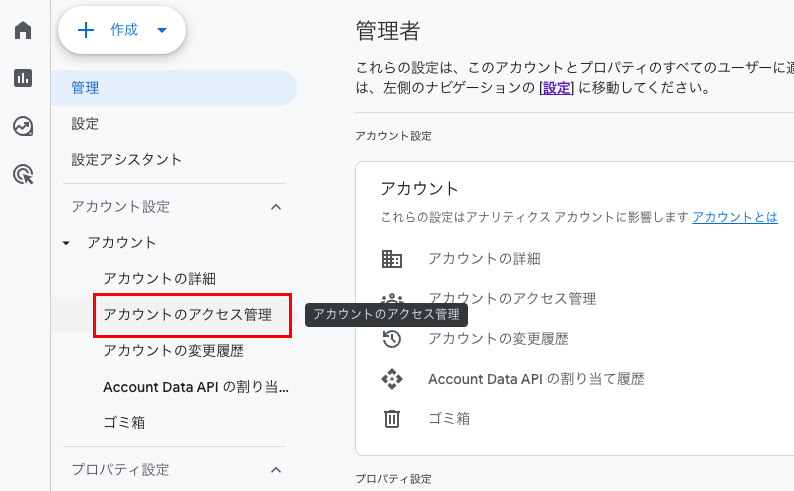Select 管理 in the navigation menu
Image resolution: width=794 pixels, height=491 pixels.
tap(174, 88)
